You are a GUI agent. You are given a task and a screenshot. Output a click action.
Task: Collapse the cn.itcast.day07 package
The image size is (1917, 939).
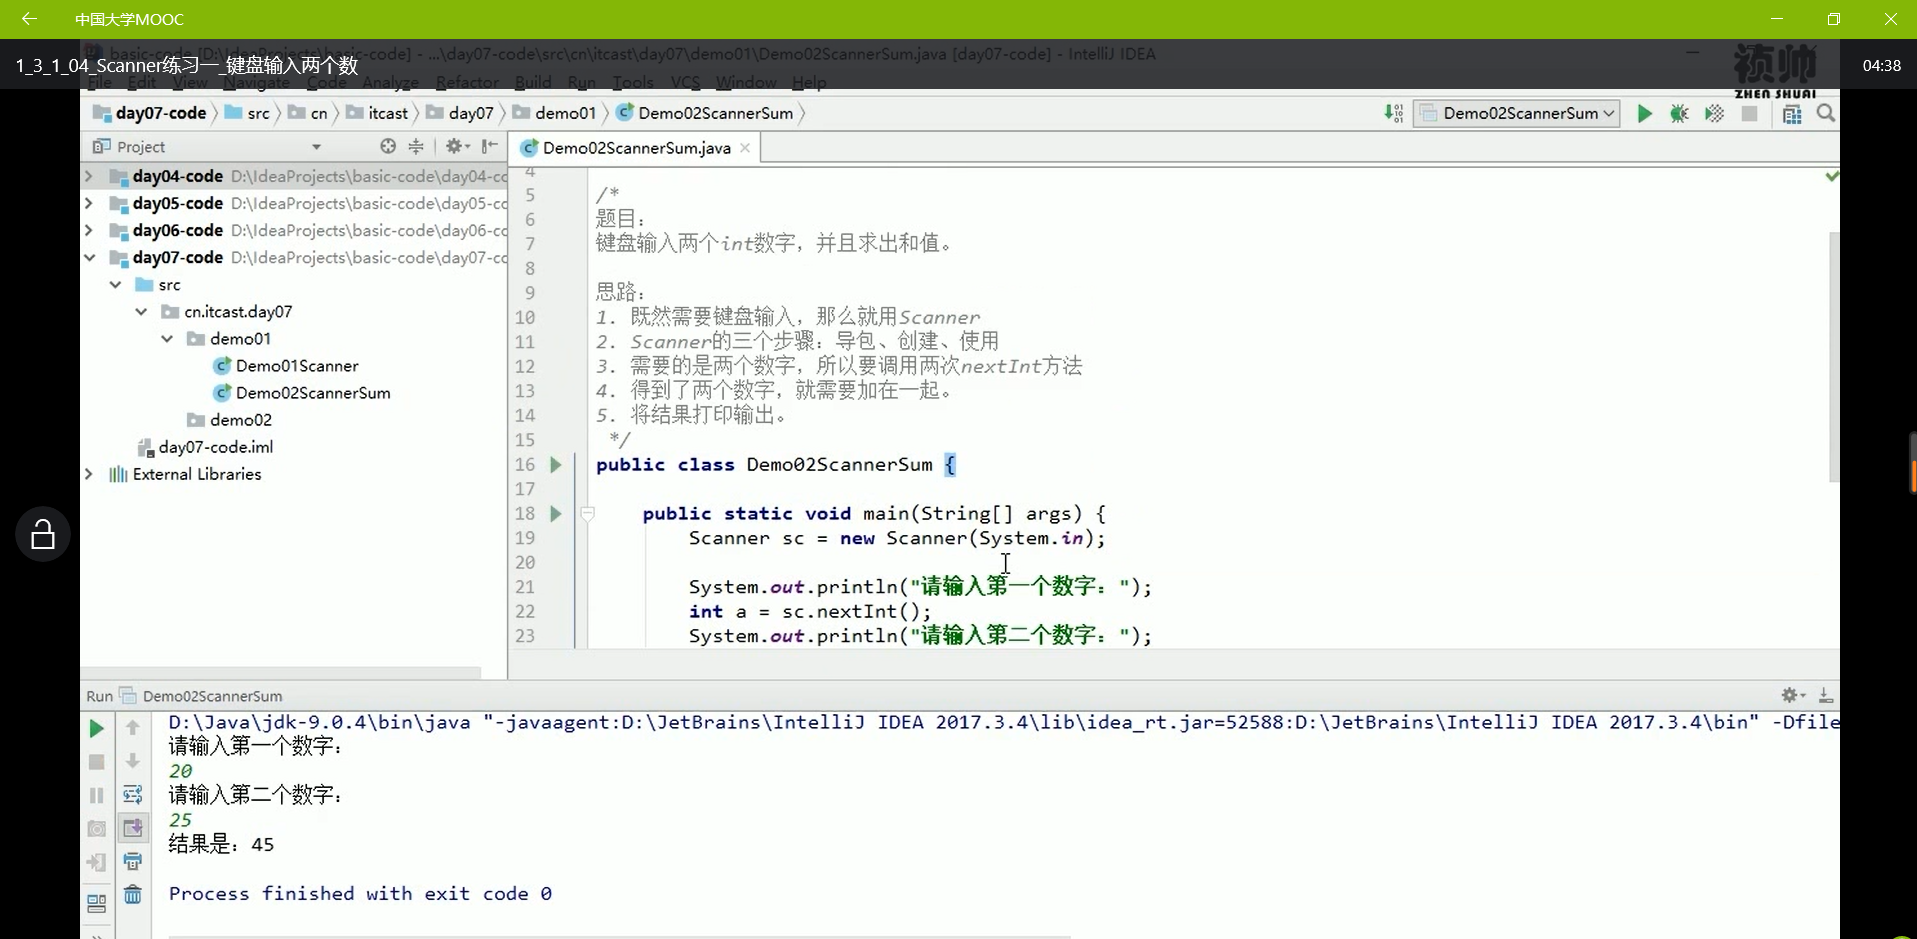click(142, 312)
